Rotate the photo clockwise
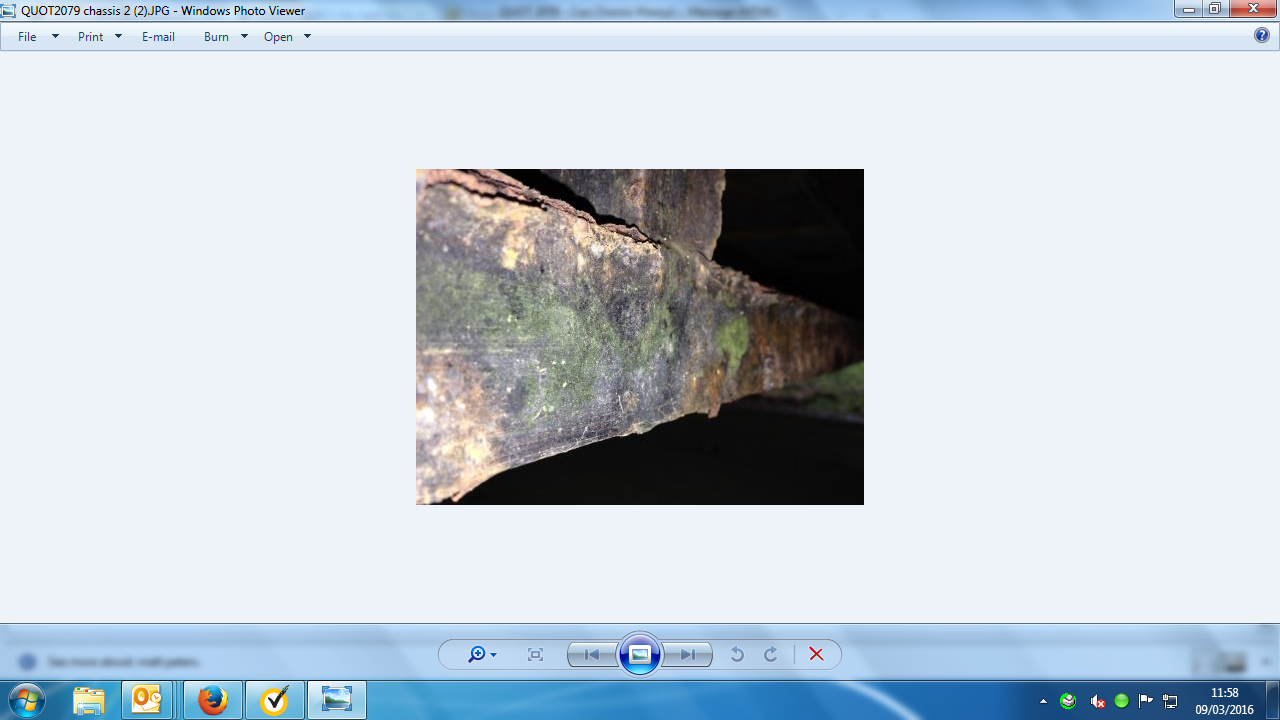The image size is (1280, 720). click(x=771, y=654)
